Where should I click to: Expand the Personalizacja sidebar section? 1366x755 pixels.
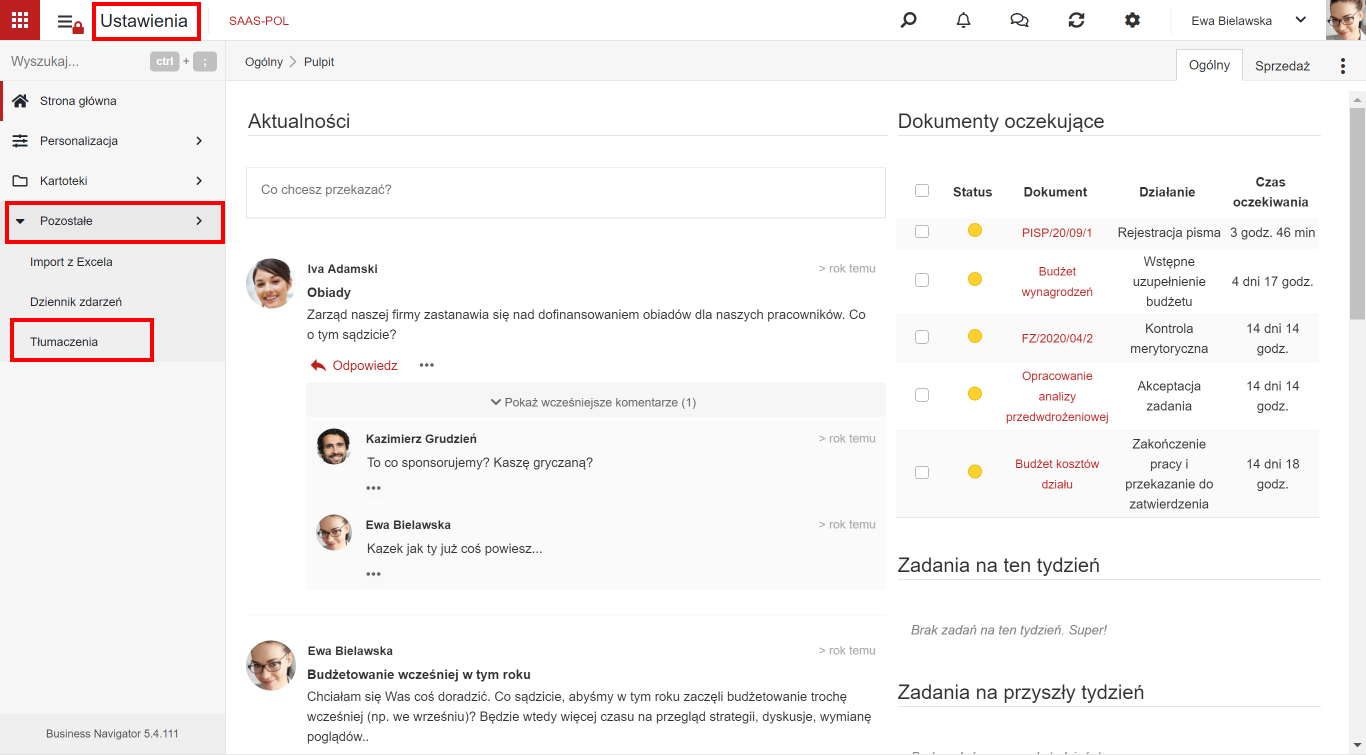113,141
